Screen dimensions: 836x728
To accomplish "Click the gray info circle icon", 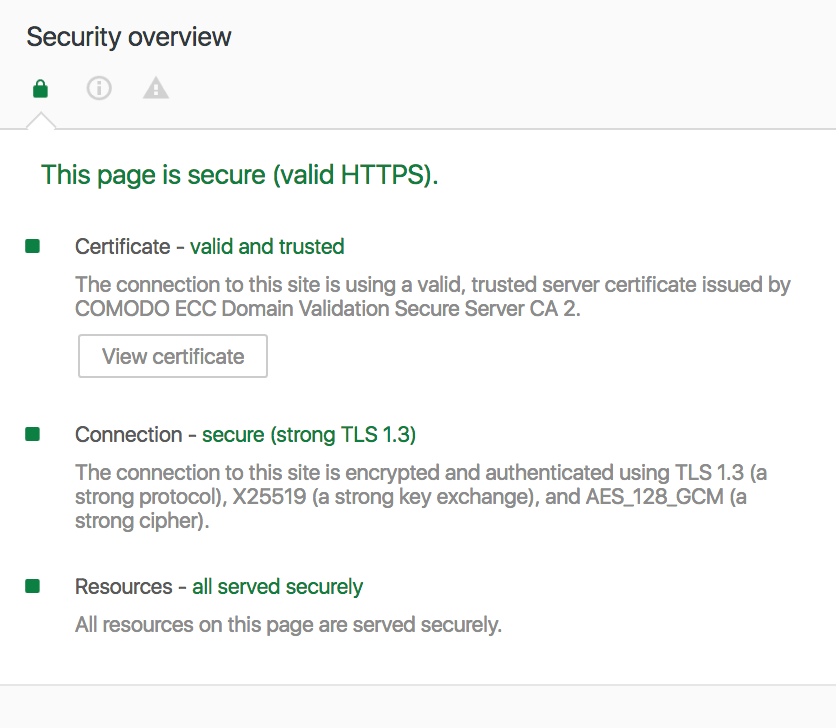I will coord(98,89).
